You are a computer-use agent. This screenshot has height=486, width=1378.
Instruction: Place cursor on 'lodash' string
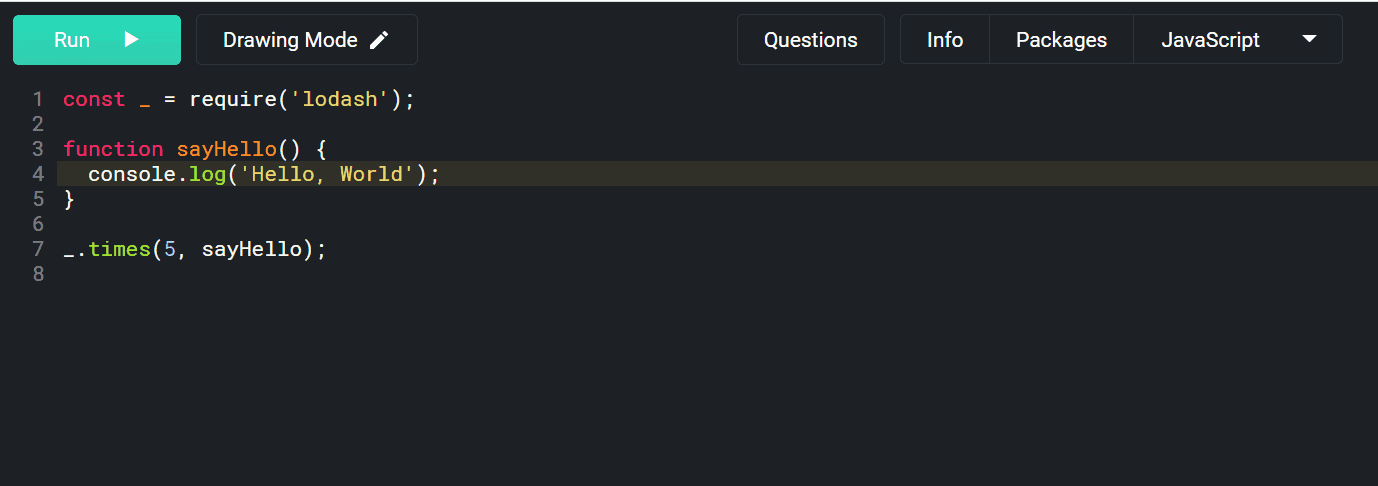pyautogui.click(x=340, y=99)
